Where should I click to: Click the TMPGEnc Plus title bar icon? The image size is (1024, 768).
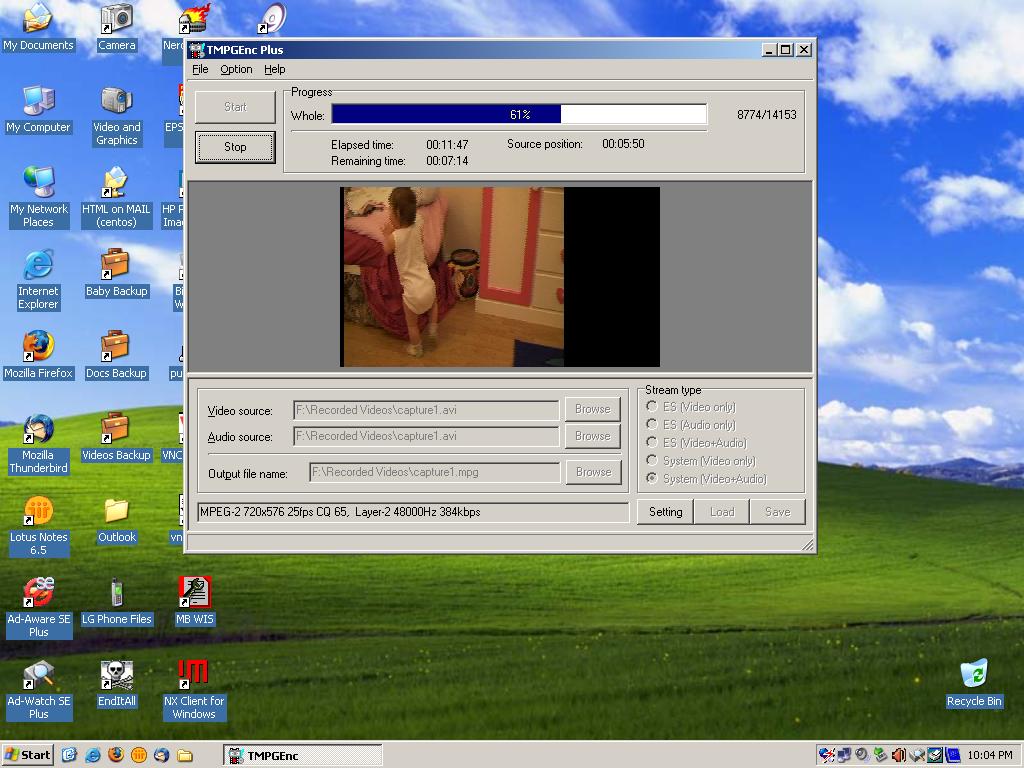click(196, 50)
